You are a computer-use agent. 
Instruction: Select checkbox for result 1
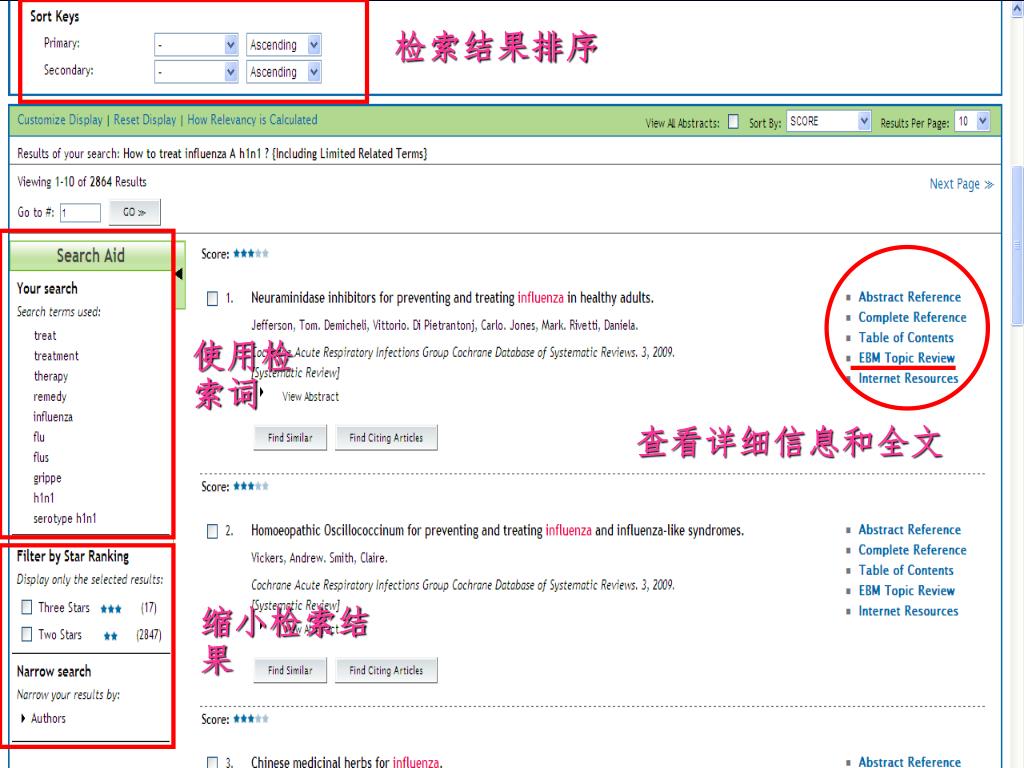[212, 298]
